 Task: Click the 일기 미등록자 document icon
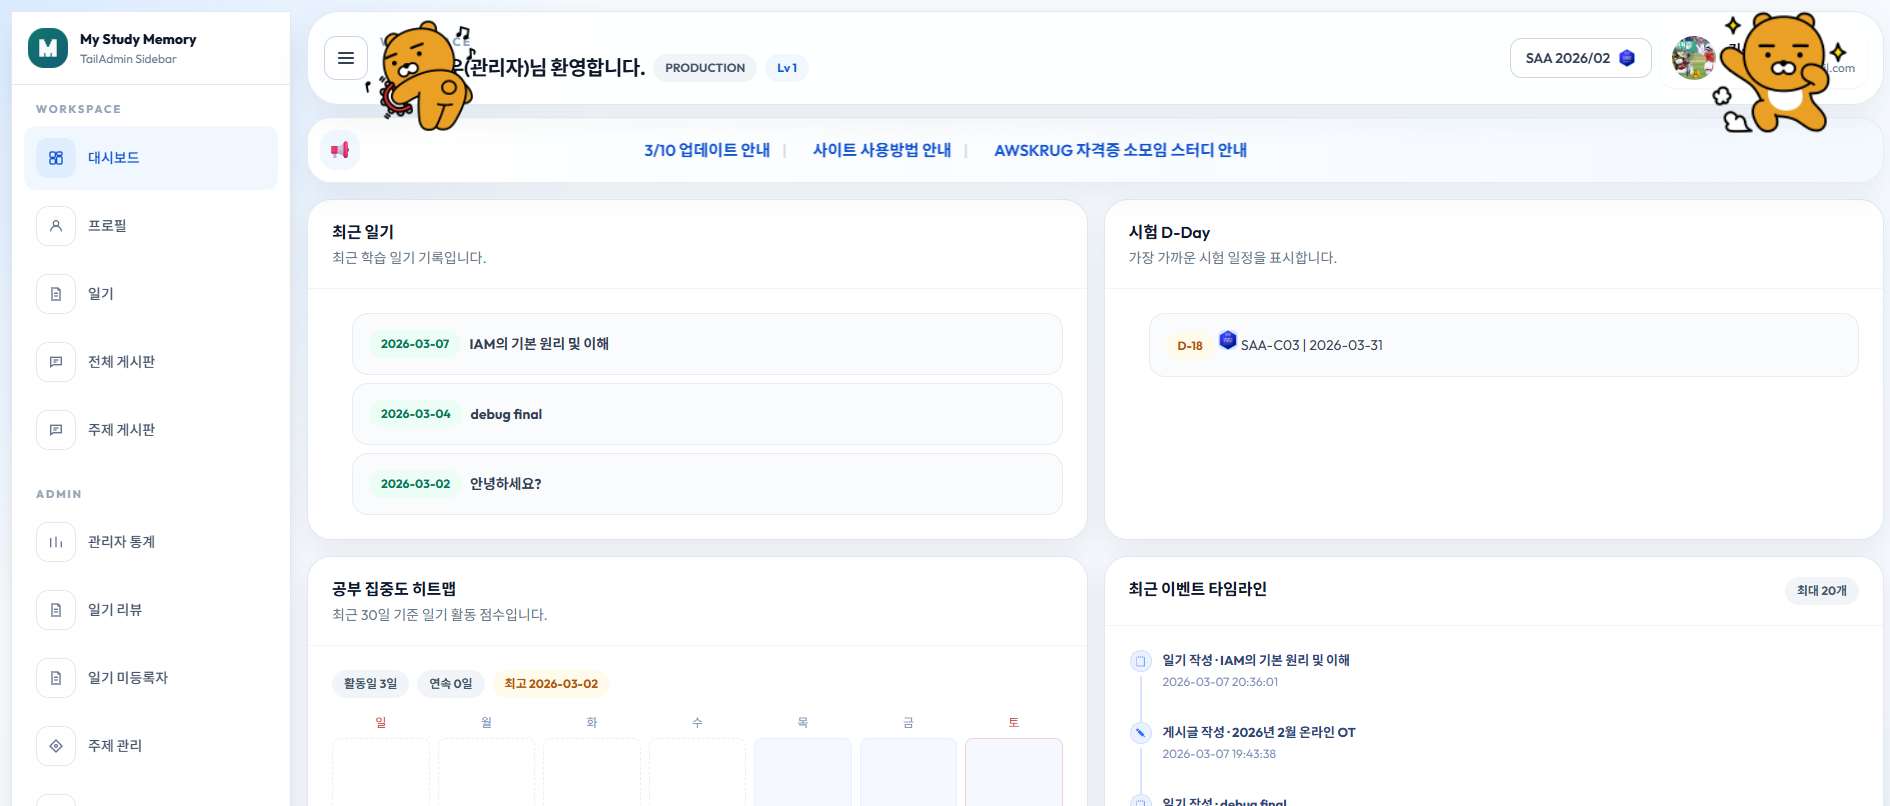pyautogui.click(x=56, y=678)
